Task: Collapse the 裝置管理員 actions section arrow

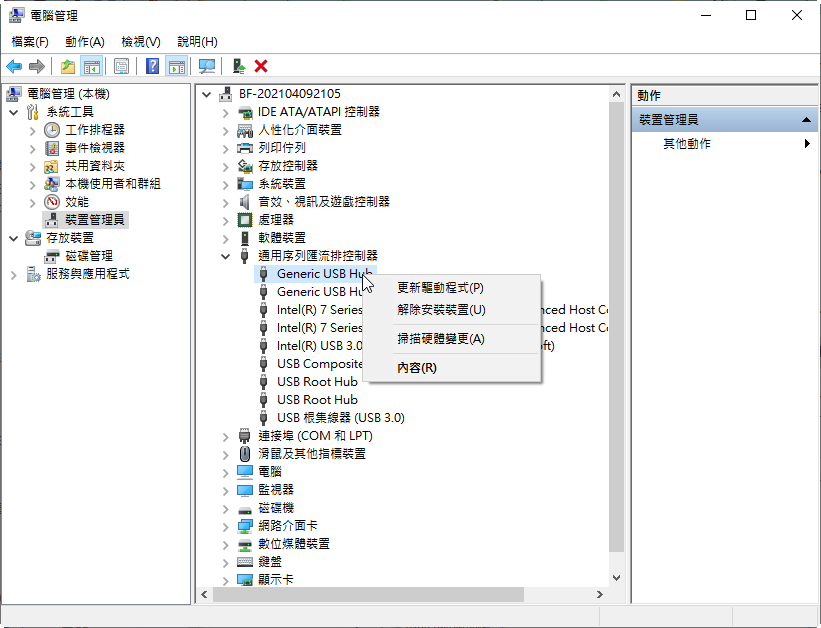Action: [x=806, y=120]
